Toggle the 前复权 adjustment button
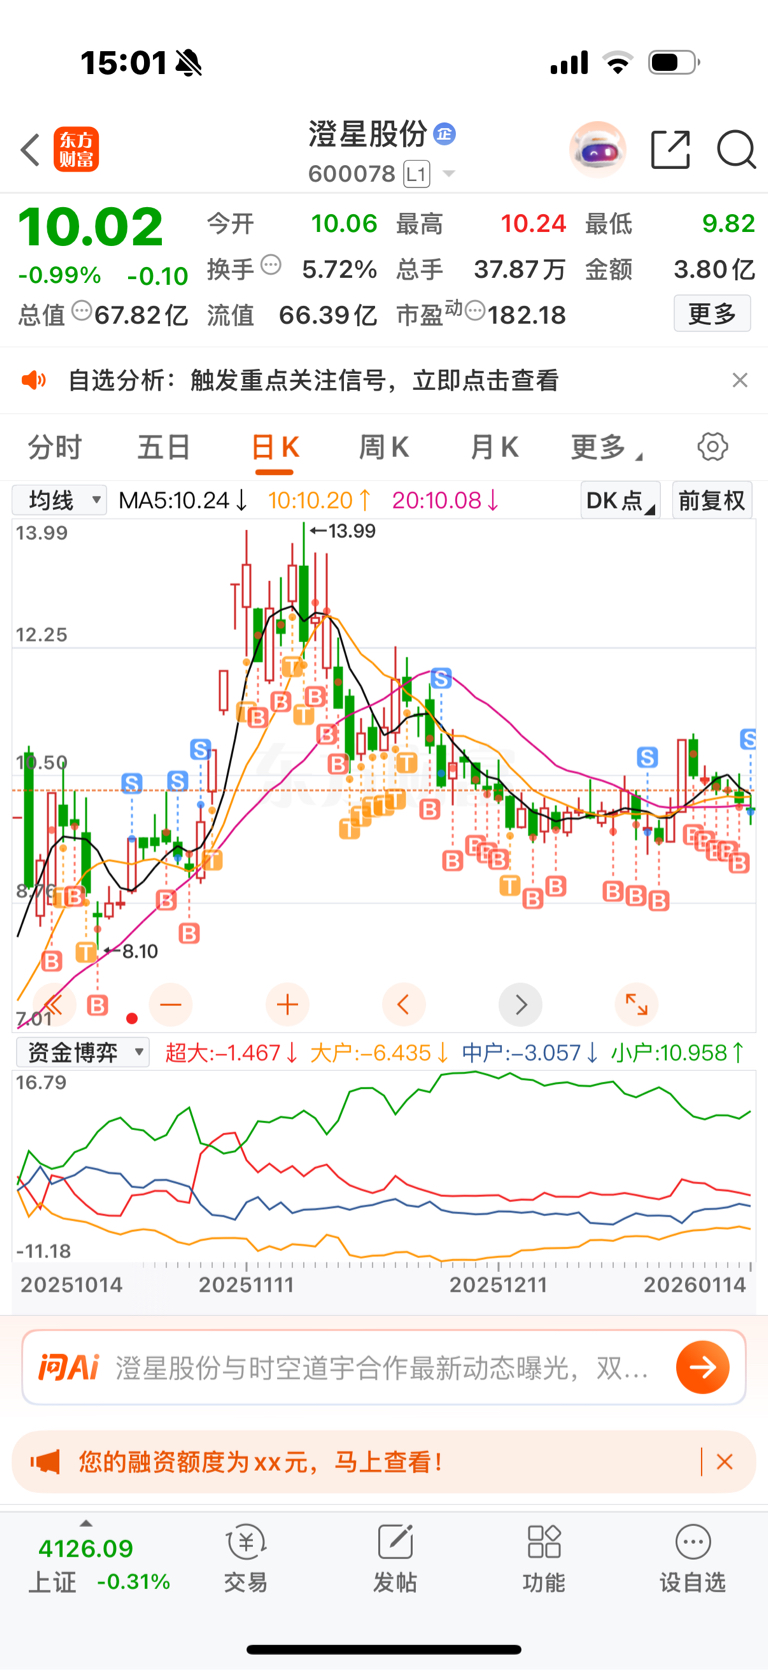This screenshot has height=1670, width=768. coord(712,500)
